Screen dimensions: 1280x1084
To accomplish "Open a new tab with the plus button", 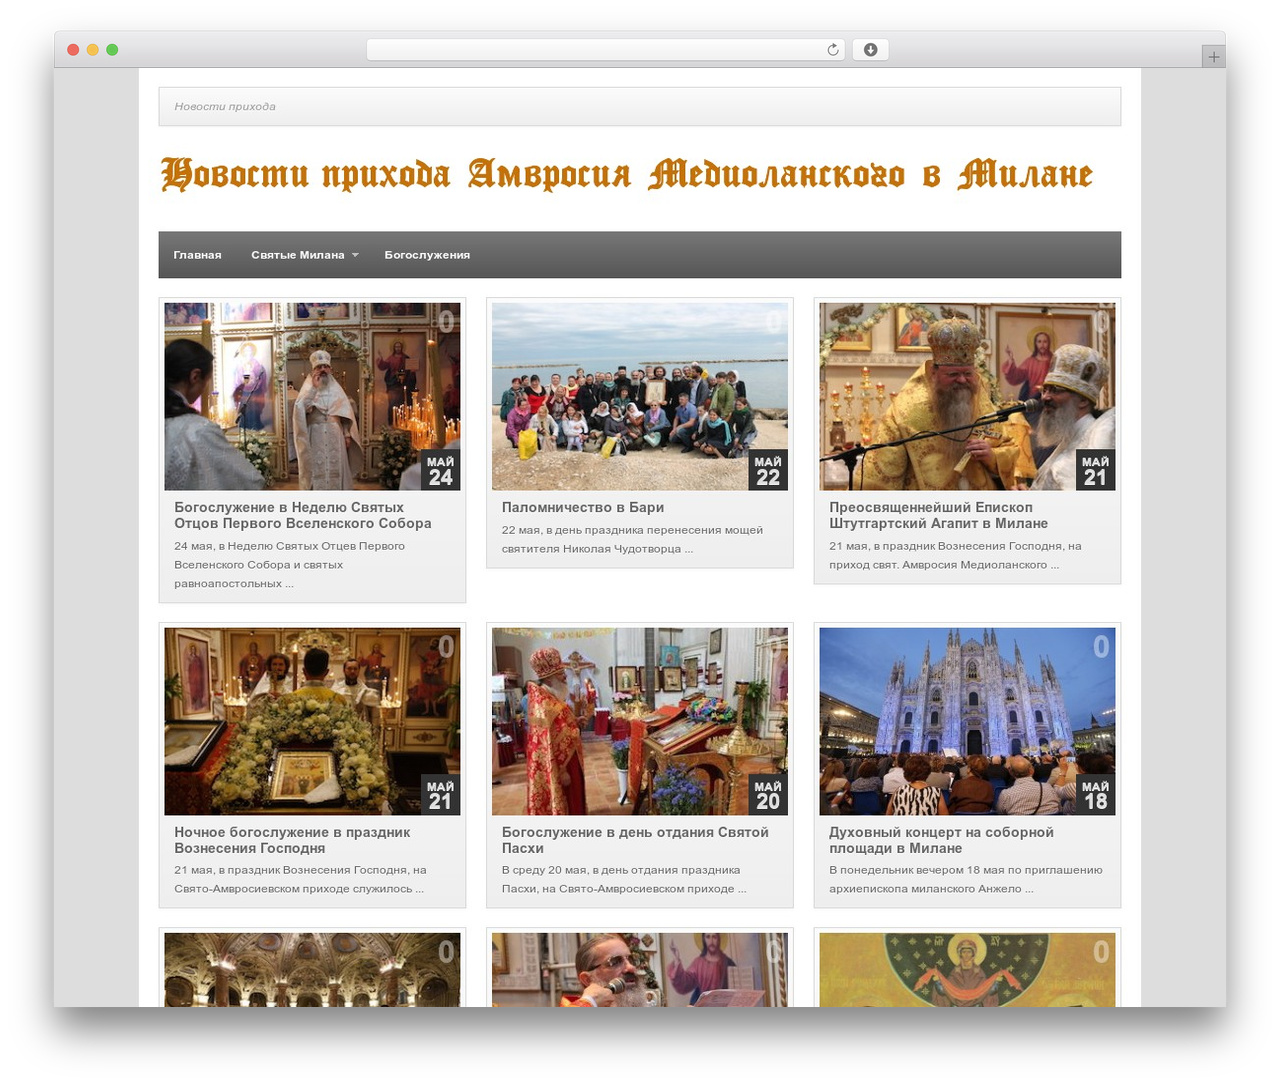I will click(1213, 57).
